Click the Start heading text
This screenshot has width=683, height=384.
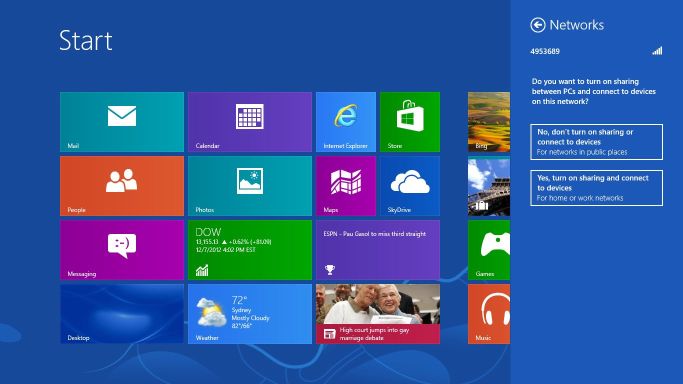pyautogui.click(x=86, y=40)
